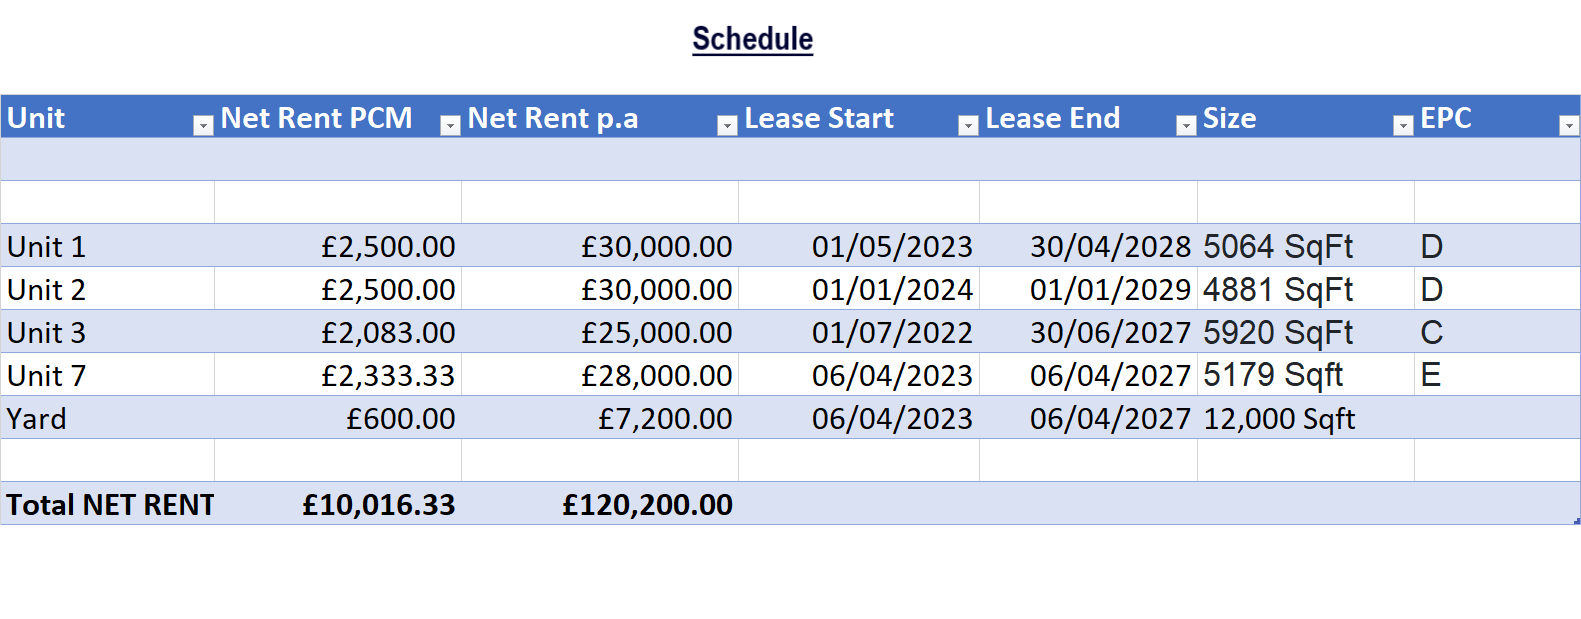Expand the Net Rent p.a filter arrow
Screen dimensions: 1581x619
point(727,125)
